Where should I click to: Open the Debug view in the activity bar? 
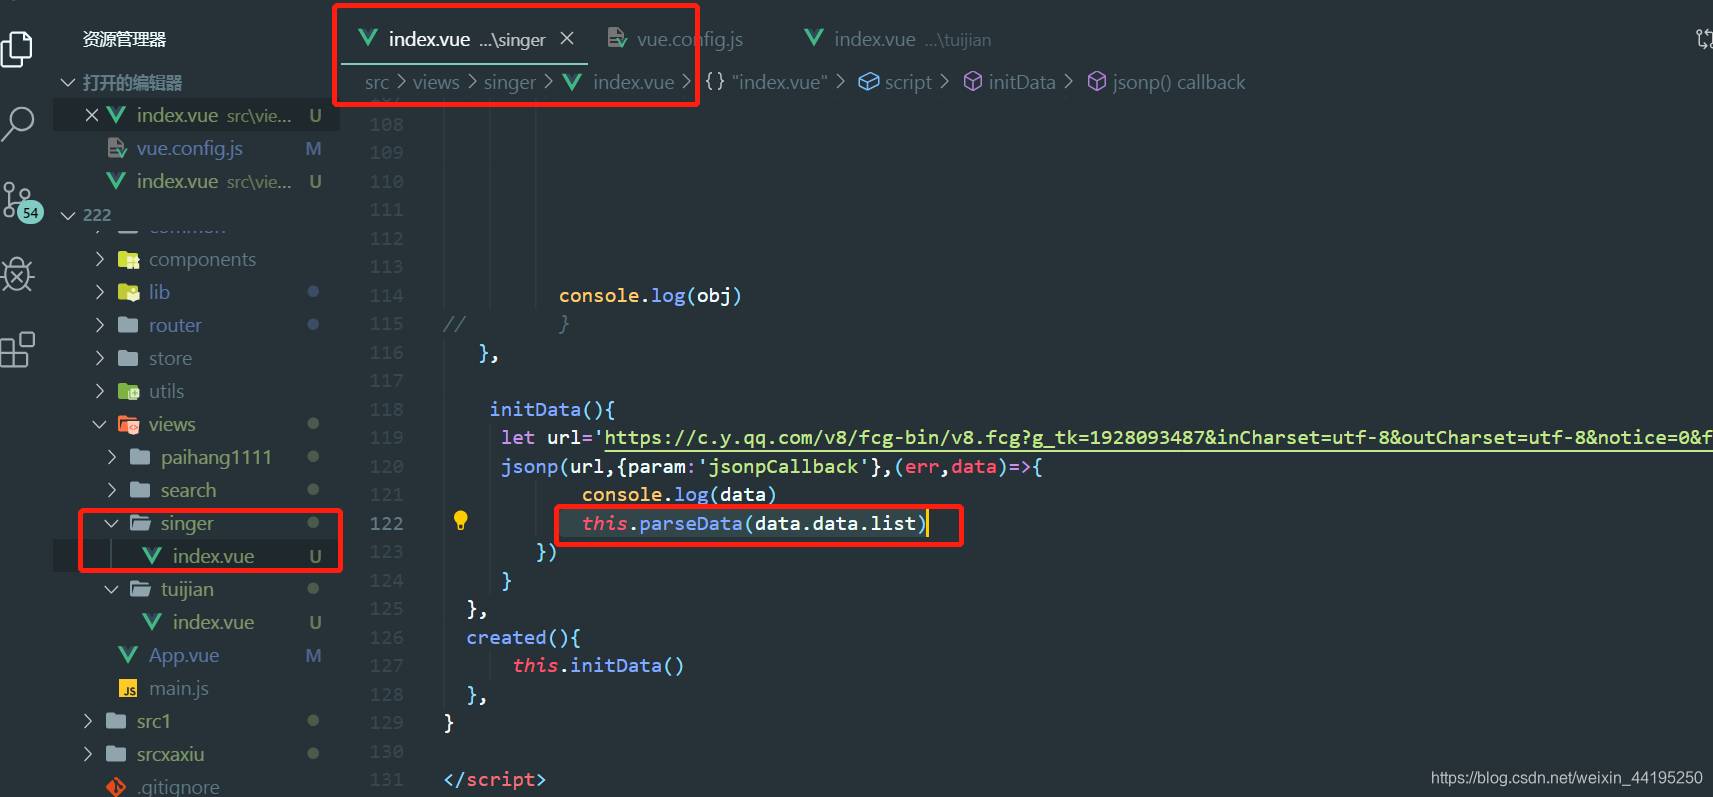(18, 274)
